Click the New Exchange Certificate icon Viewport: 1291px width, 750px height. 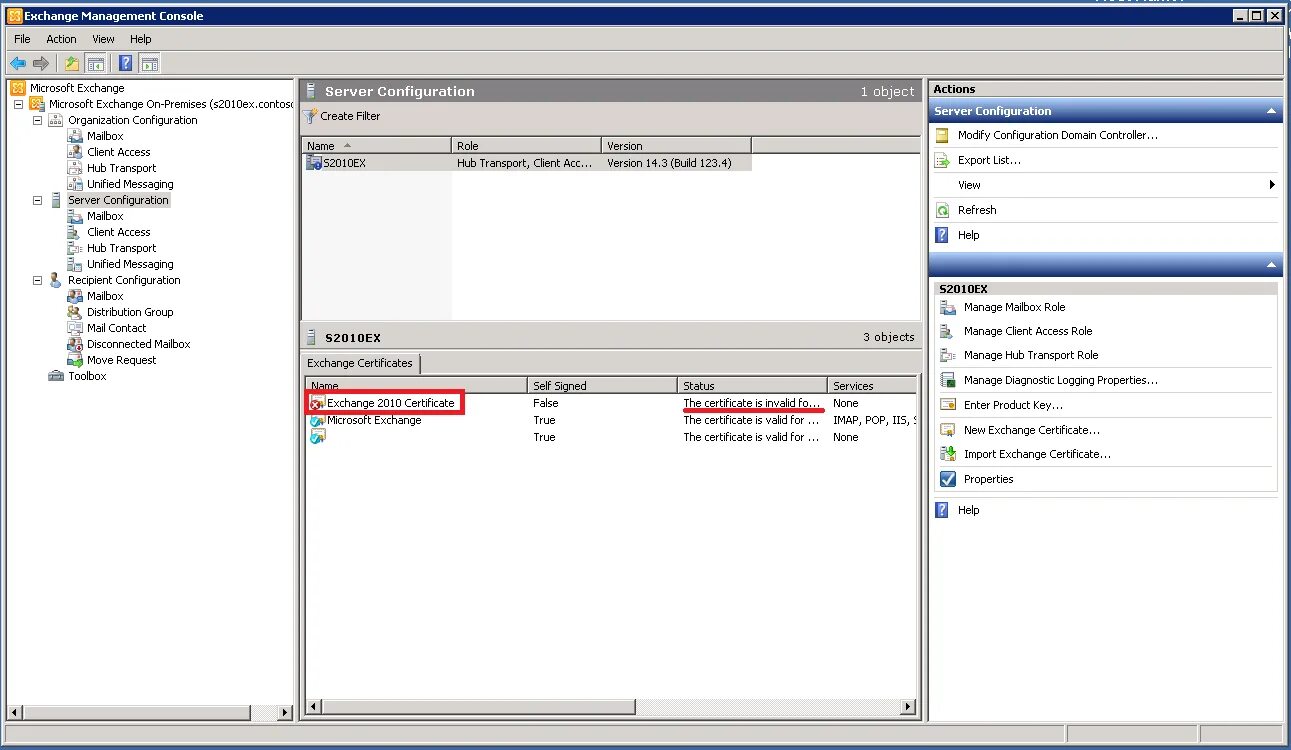(948, 430)
